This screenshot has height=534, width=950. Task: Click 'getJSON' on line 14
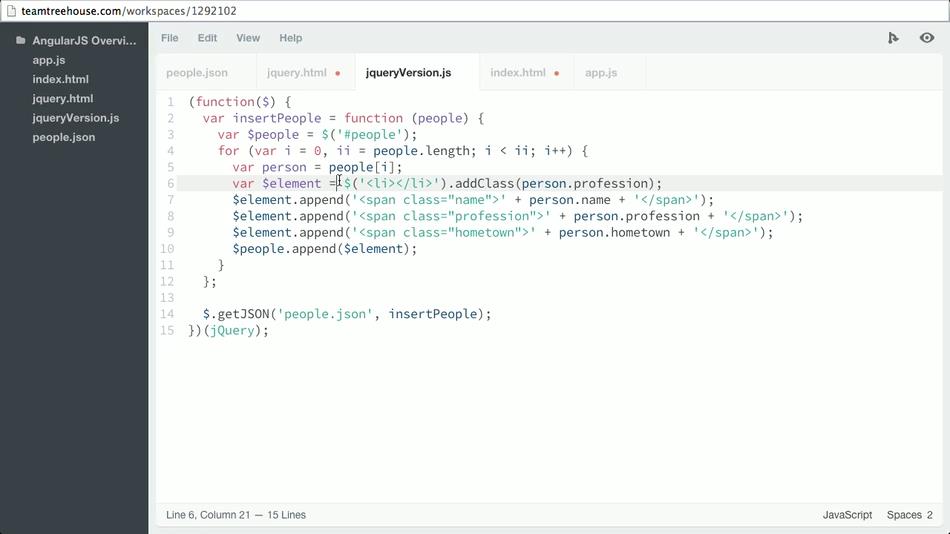pyautogui.click(x=244, y=314)
